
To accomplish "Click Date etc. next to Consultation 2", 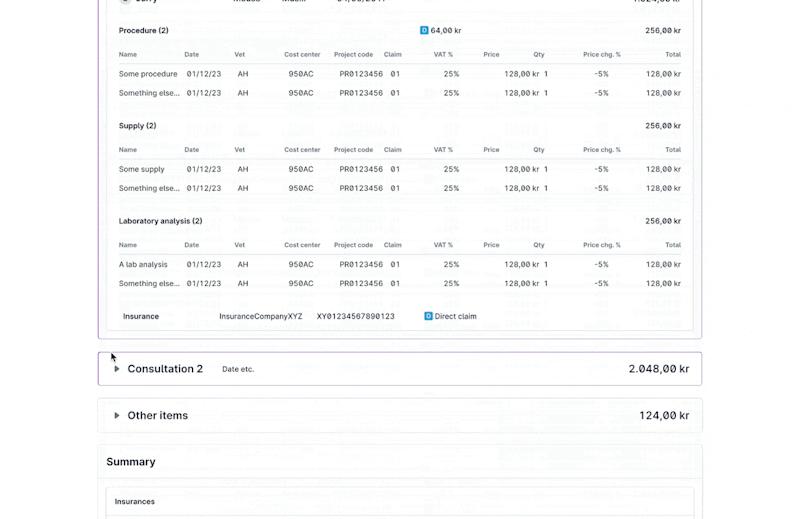I will (238, 369).
